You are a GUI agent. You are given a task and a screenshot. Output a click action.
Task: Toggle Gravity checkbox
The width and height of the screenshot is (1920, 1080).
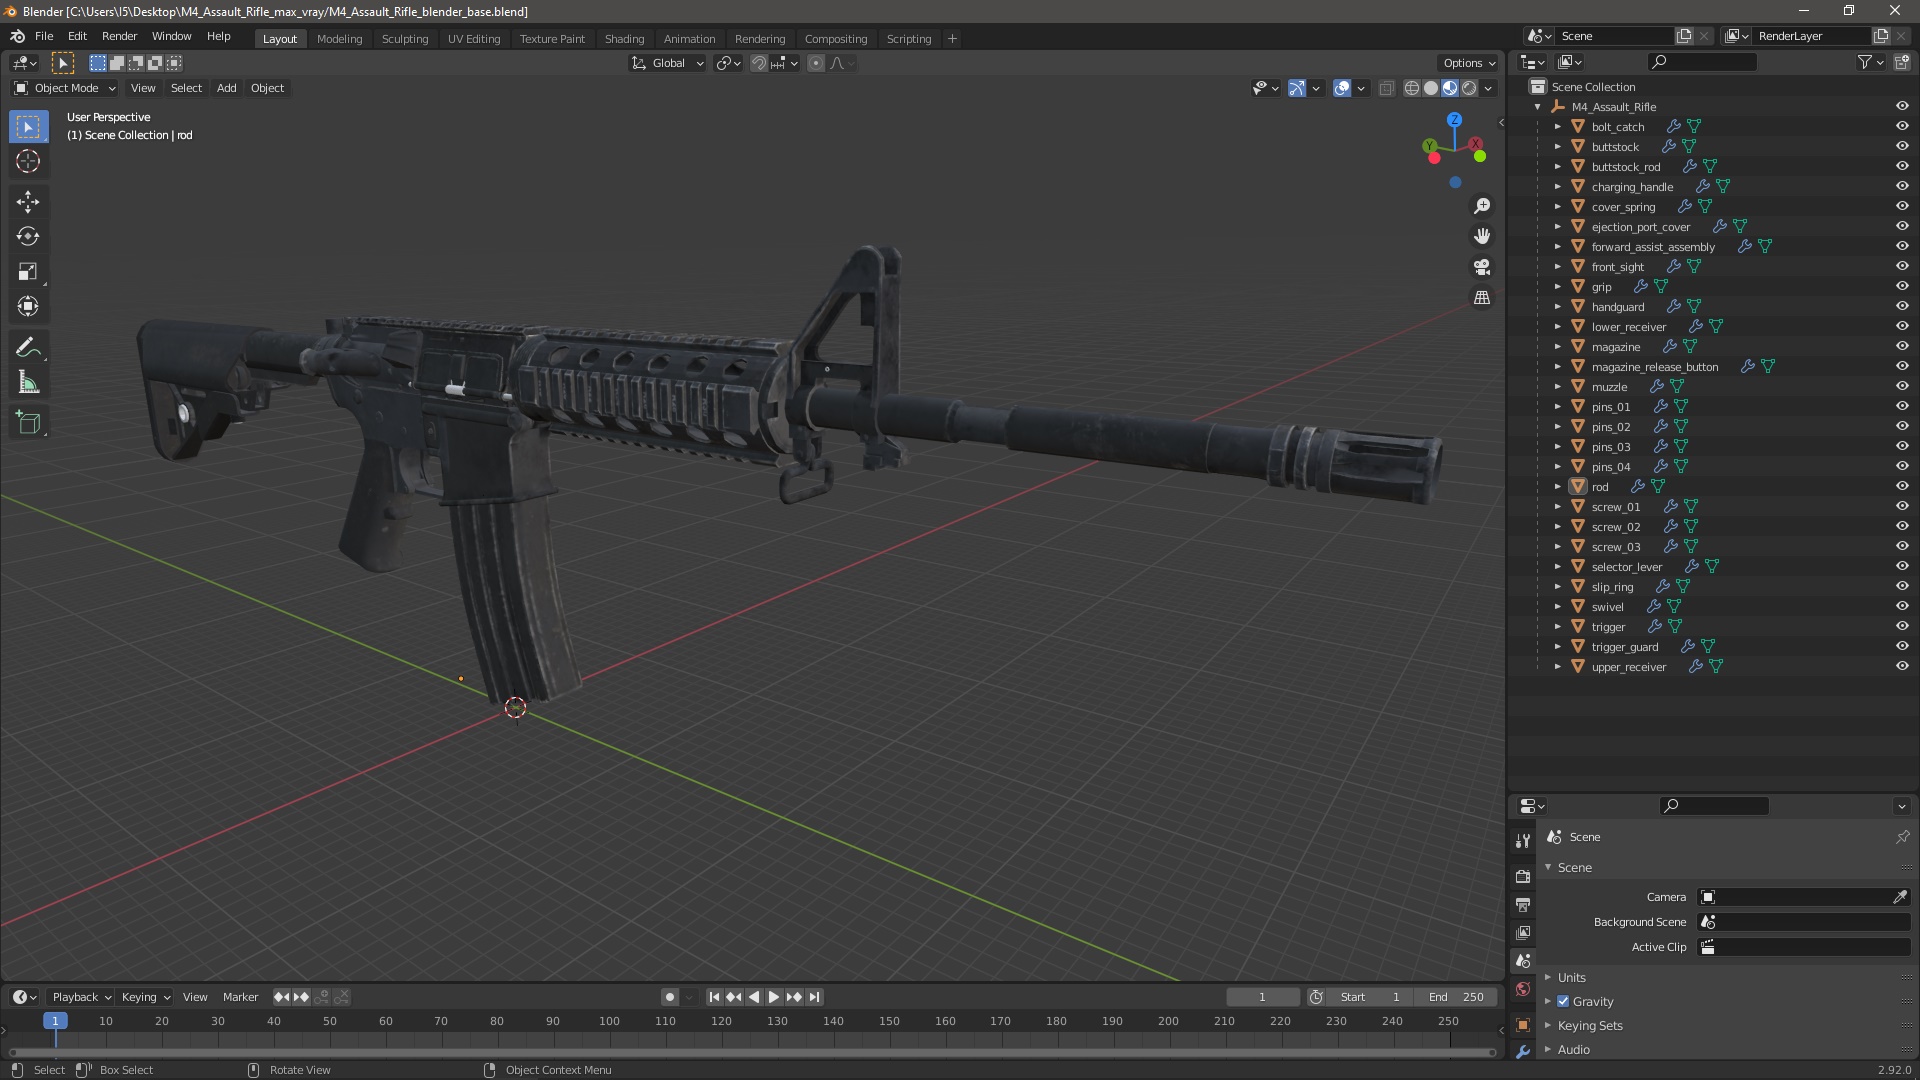tap(1563, 1001)
